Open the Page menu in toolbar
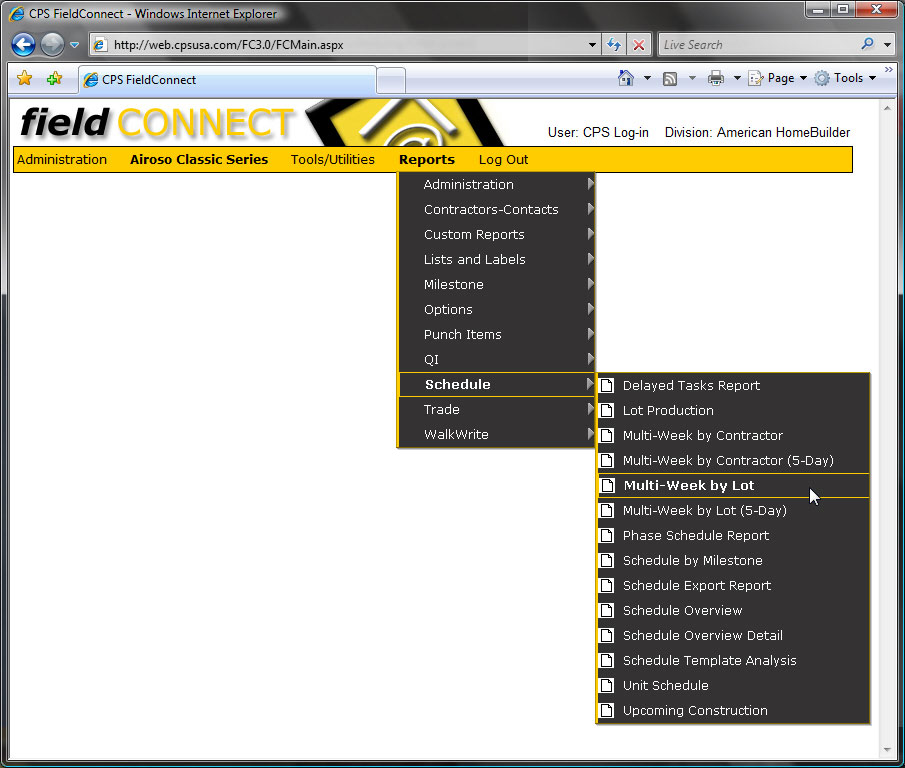This screenshot has height=768, width=905. [777, 78]
